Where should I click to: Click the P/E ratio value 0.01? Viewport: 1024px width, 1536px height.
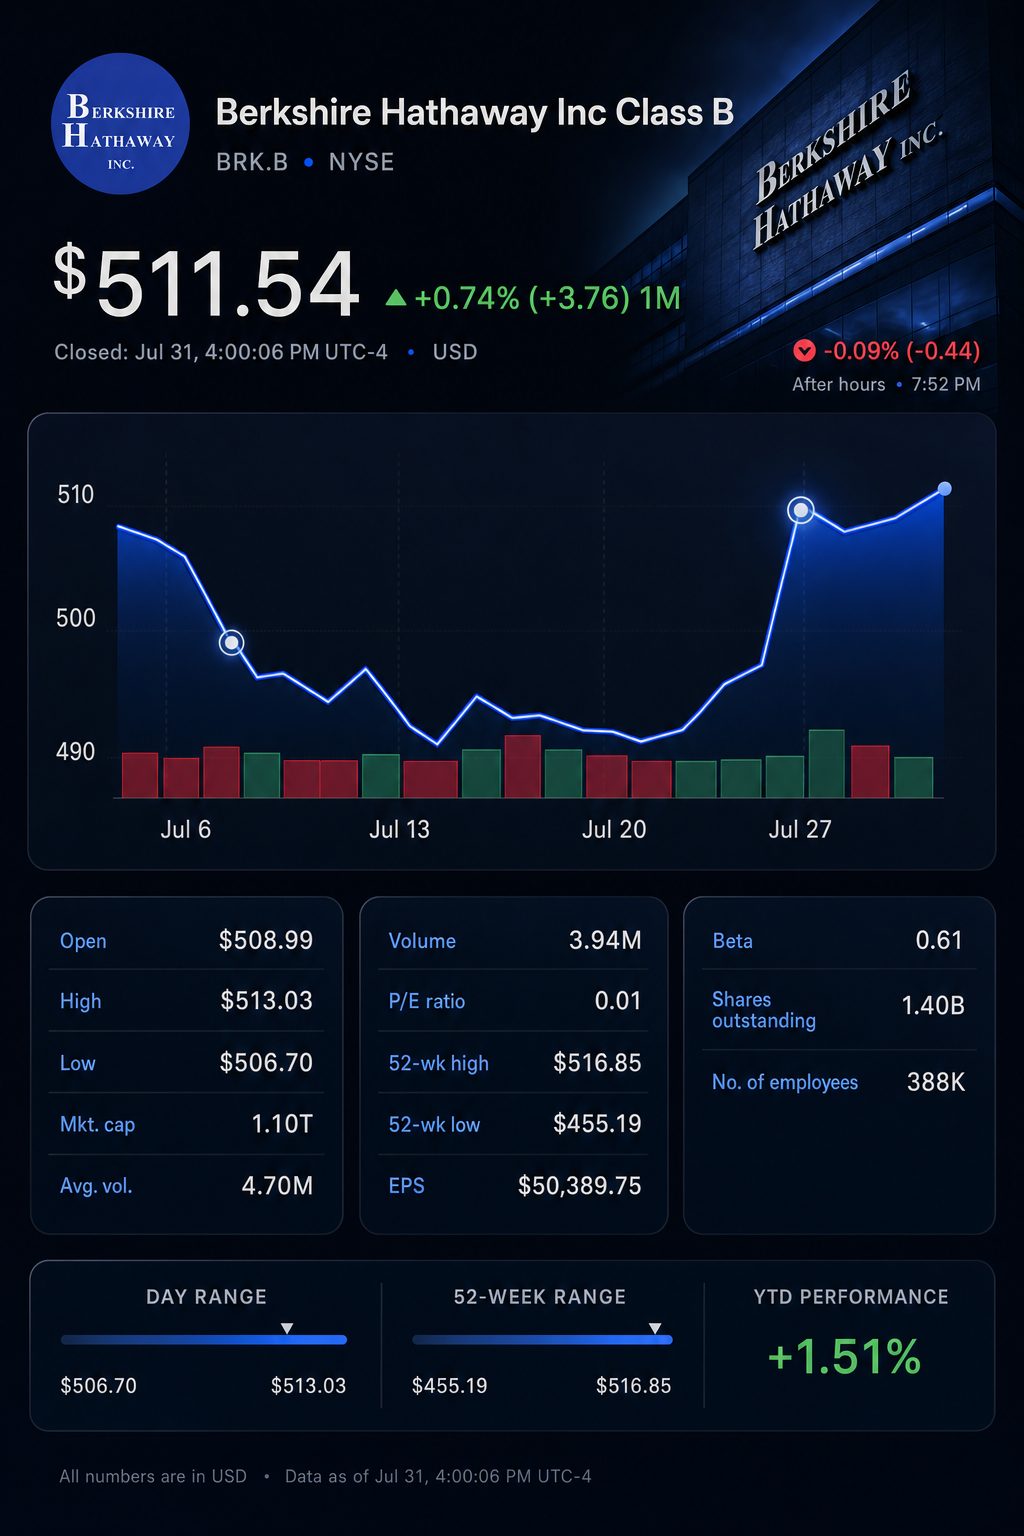618,1001
